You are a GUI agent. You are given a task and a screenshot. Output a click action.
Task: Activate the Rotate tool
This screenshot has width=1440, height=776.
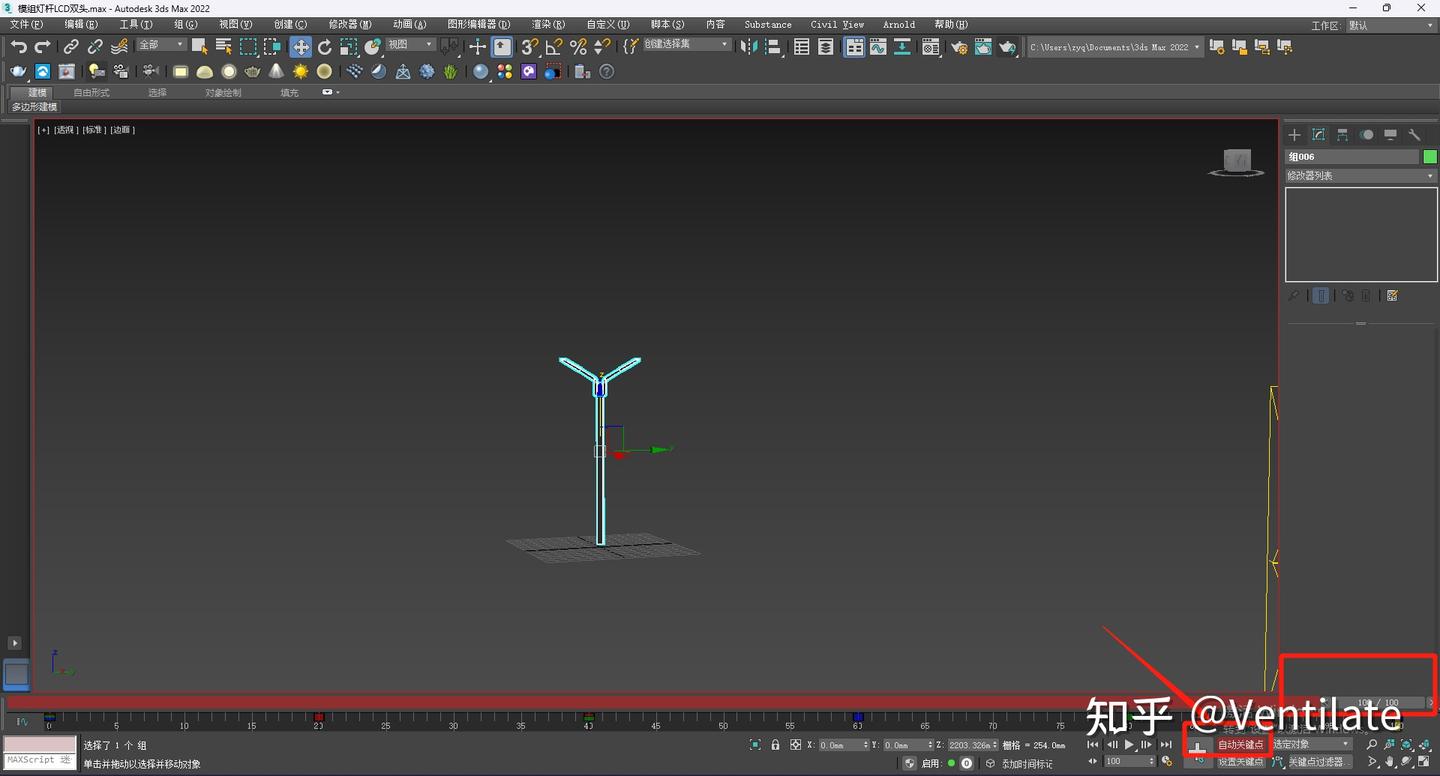point(324,45)
